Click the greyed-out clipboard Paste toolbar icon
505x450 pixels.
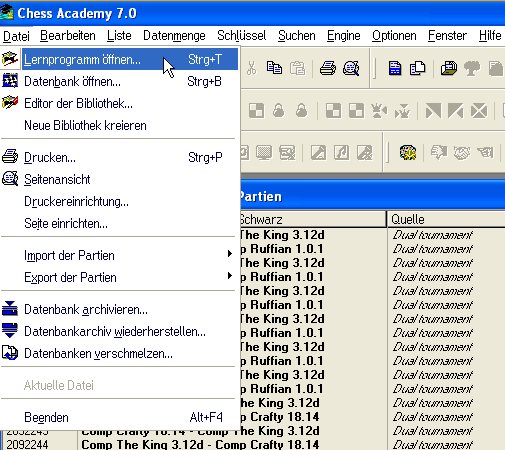tap(297, 68)
